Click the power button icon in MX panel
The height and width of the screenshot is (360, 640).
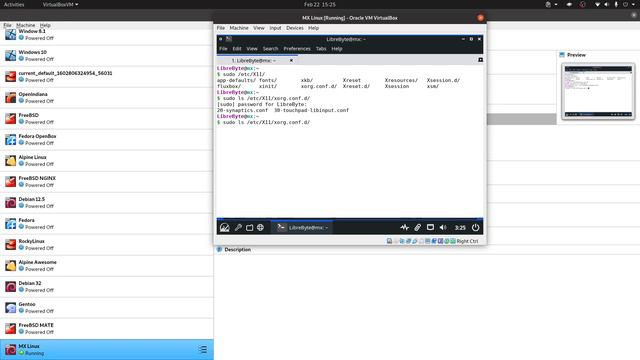click(476, 227)
